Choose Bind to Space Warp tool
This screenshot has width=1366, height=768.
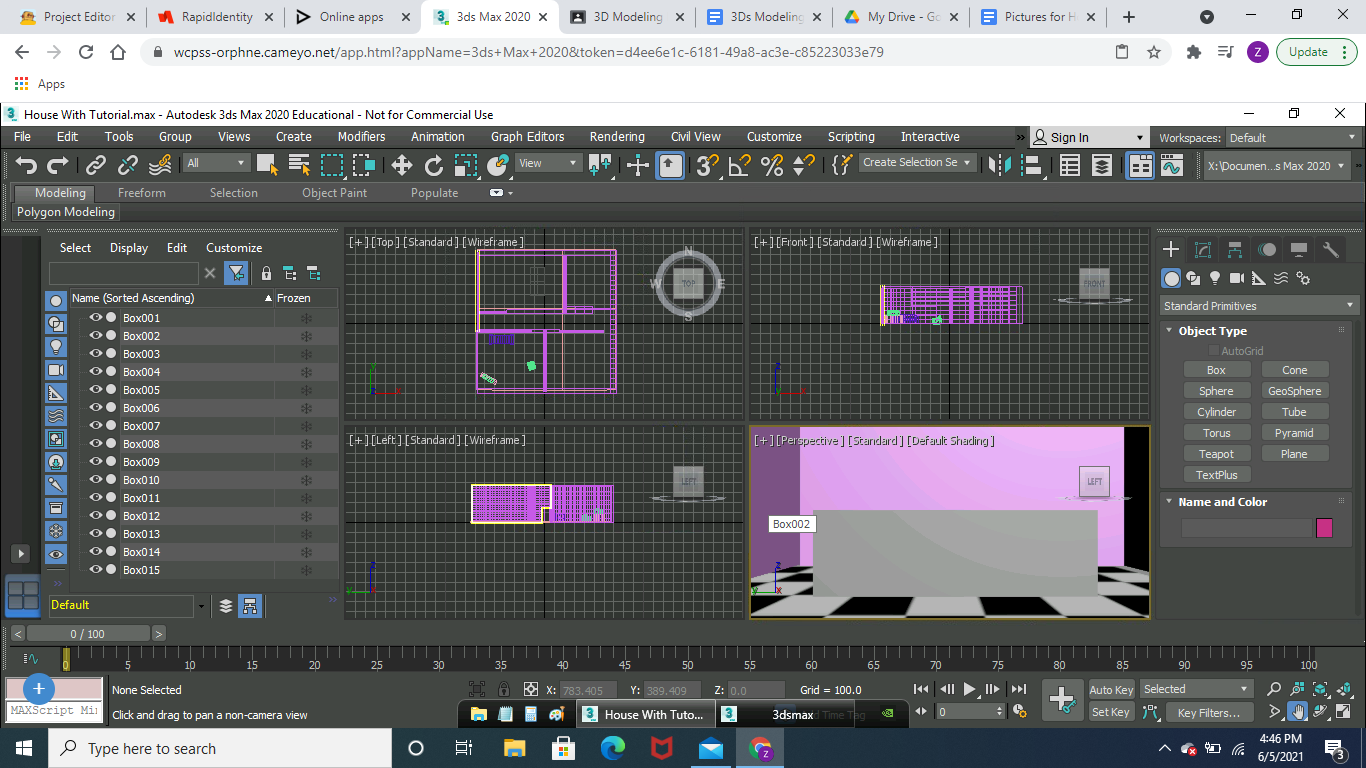click(160, 166)
